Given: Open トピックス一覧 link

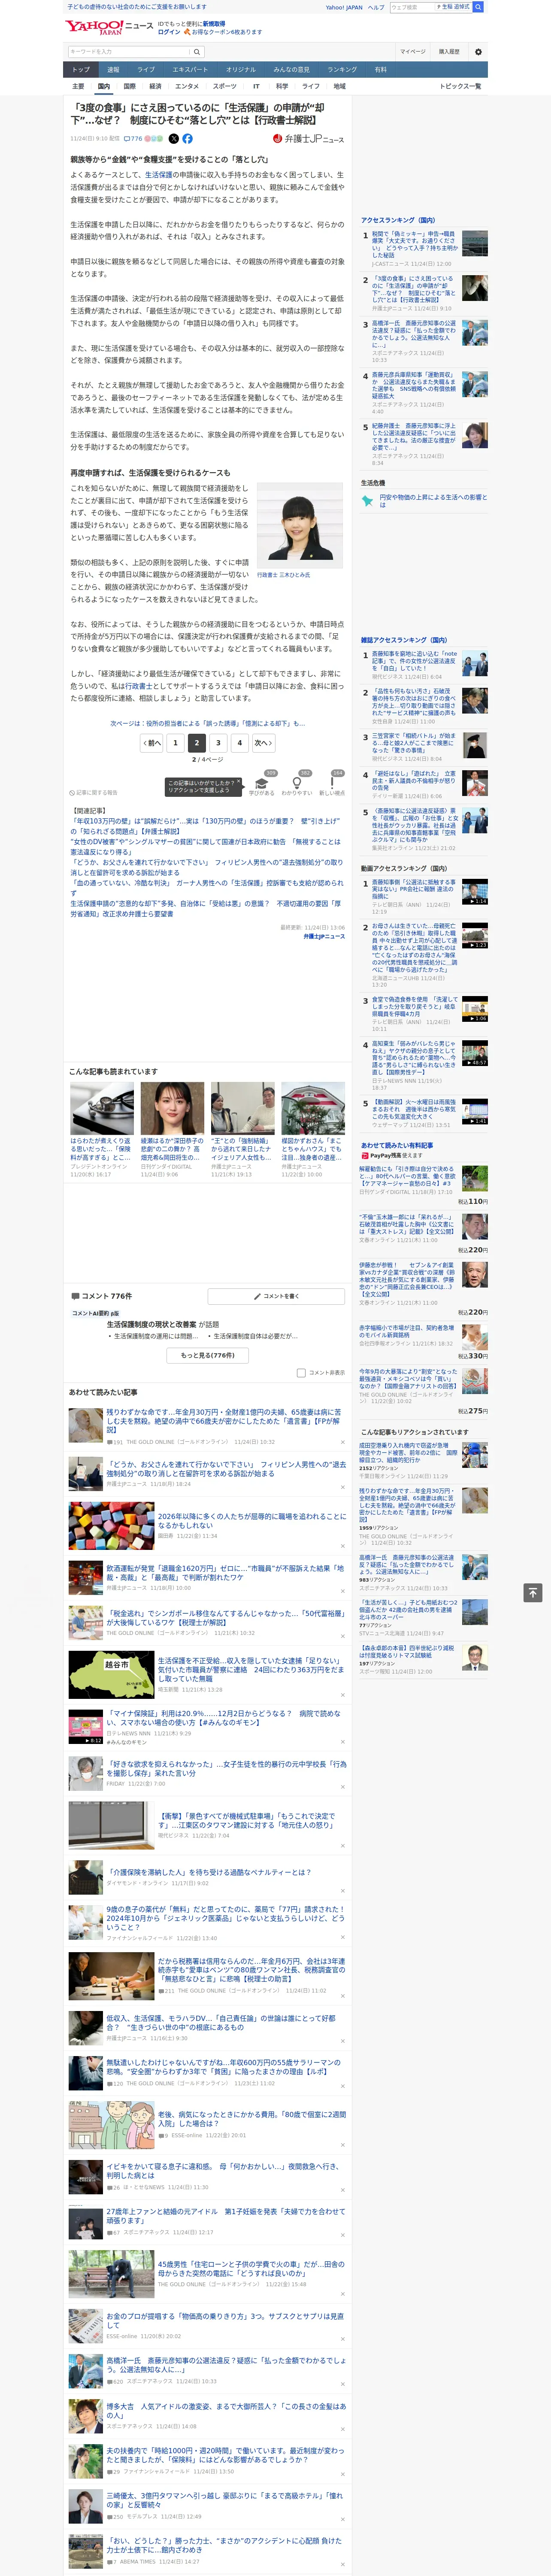Looking at the screenshot, I should click(460, 86).
